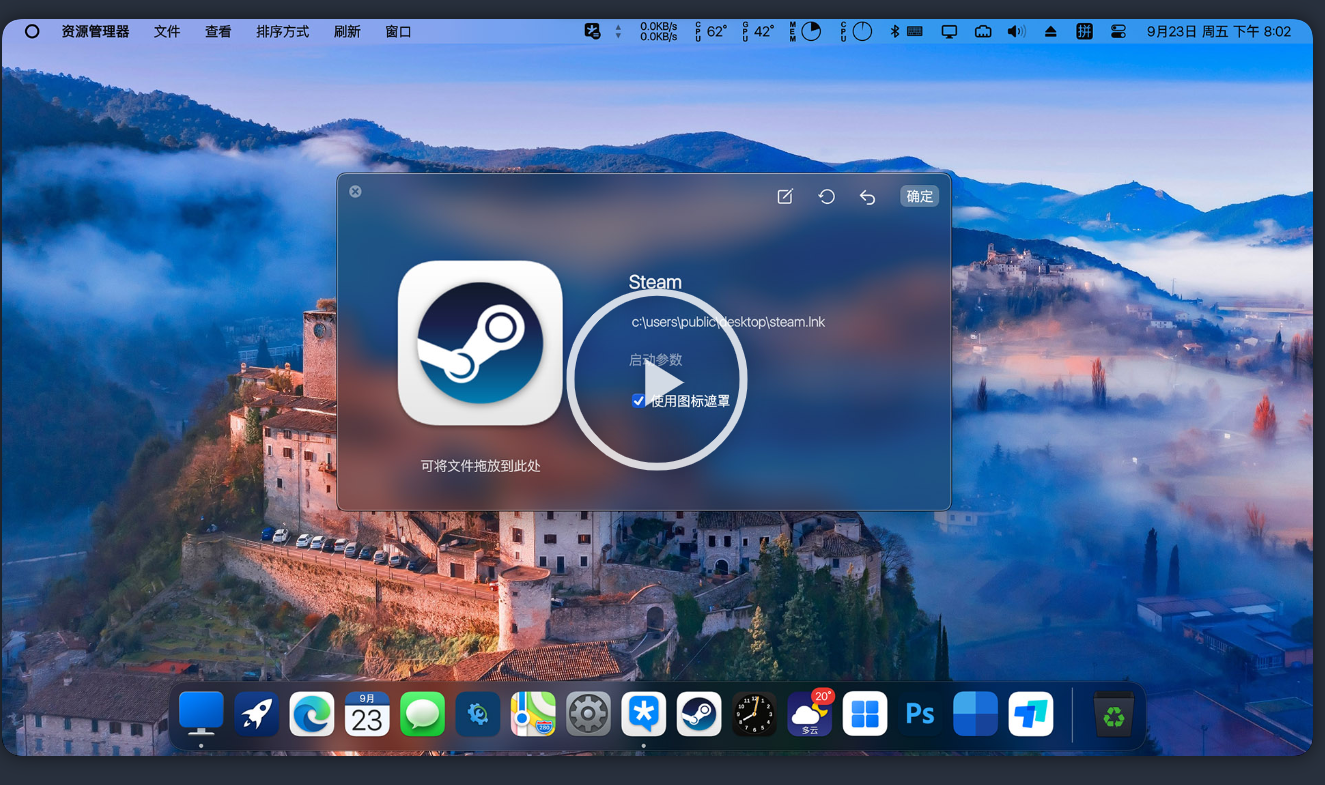
Task: Click the 刷新 menu item
Action: point(347,32)
